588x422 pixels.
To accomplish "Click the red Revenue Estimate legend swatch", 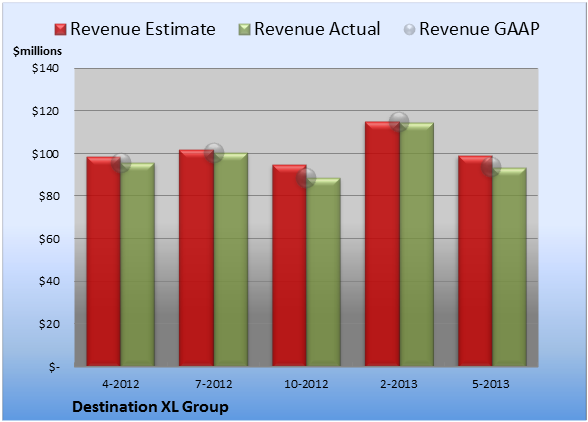I will (x=60, y=30).
